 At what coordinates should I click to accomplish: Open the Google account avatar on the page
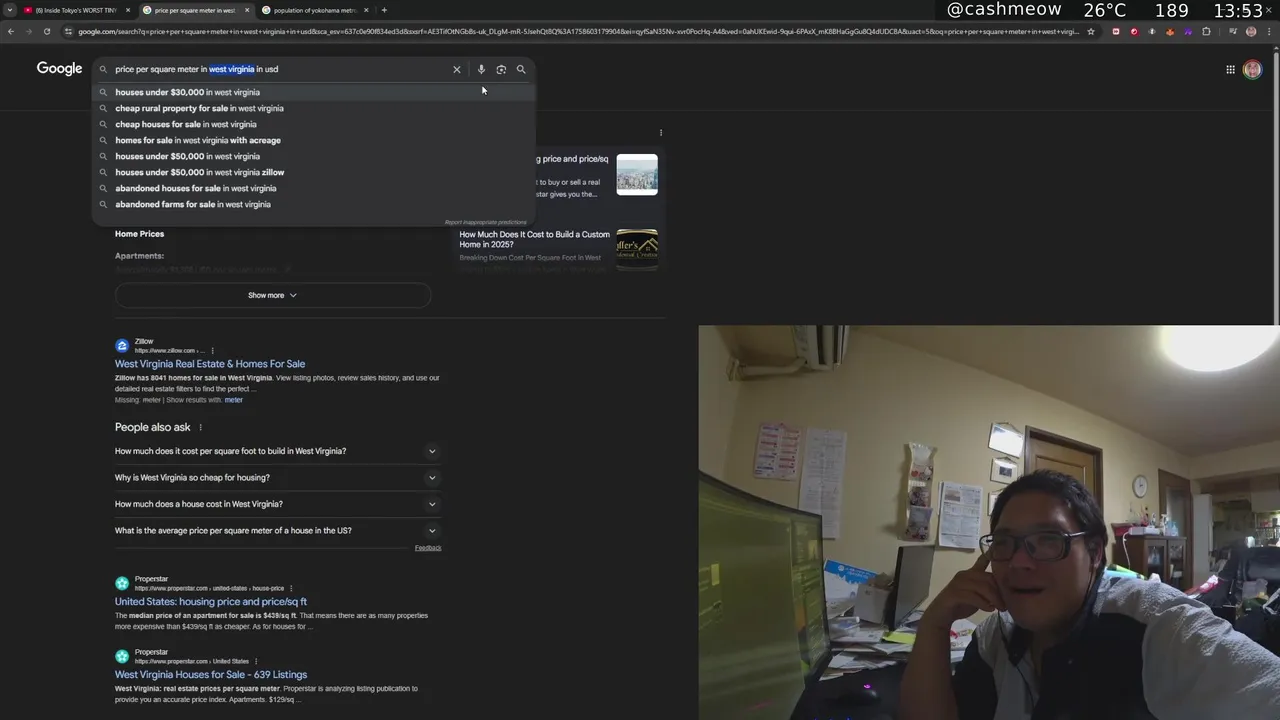(x=1252, y=69)
